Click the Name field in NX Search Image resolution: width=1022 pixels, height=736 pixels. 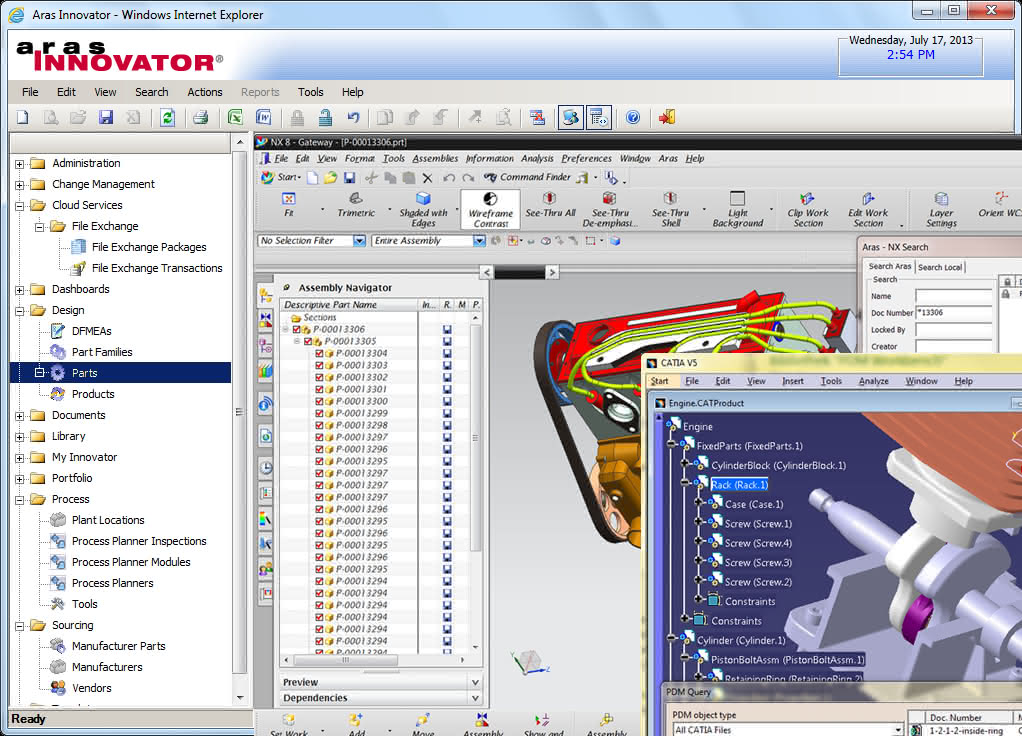pos(954,296)
